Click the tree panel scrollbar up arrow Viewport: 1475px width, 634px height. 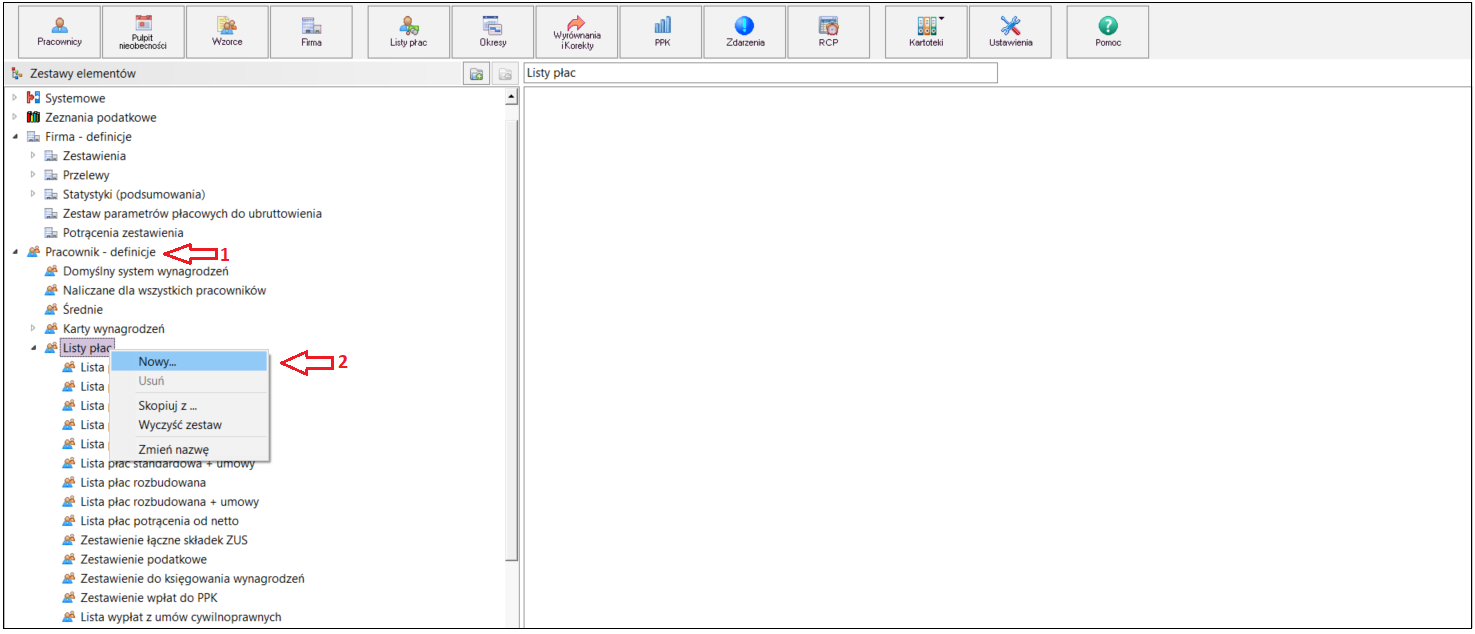pyautogui.click(x=512, y=98)
